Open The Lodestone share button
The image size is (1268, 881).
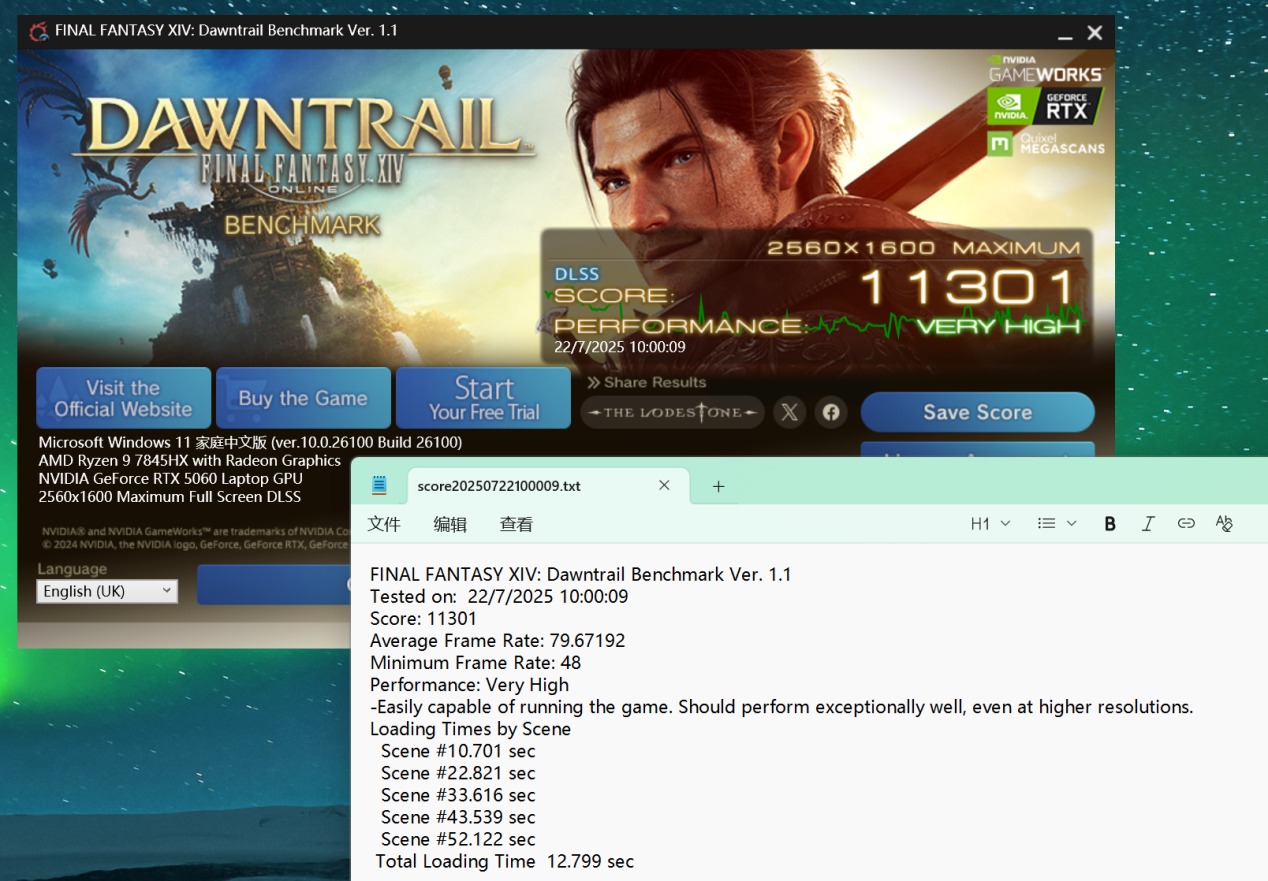pyautogui.click(x=673, y=412)
